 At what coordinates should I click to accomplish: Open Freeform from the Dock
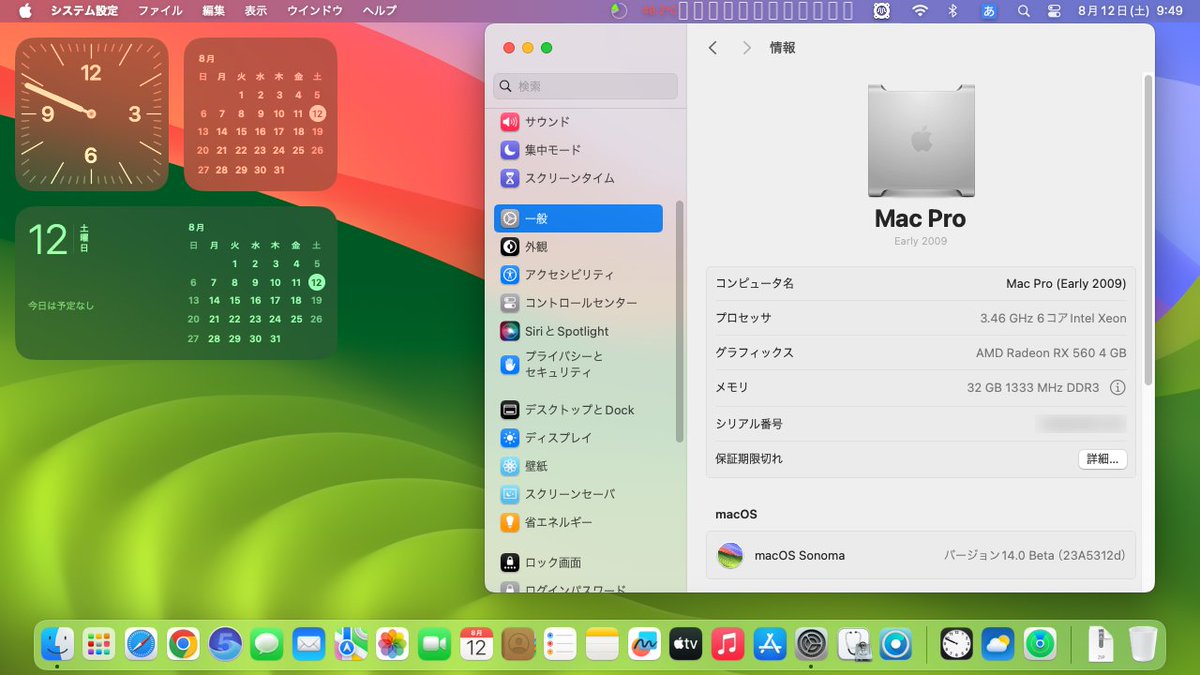[x=644, y=645]
